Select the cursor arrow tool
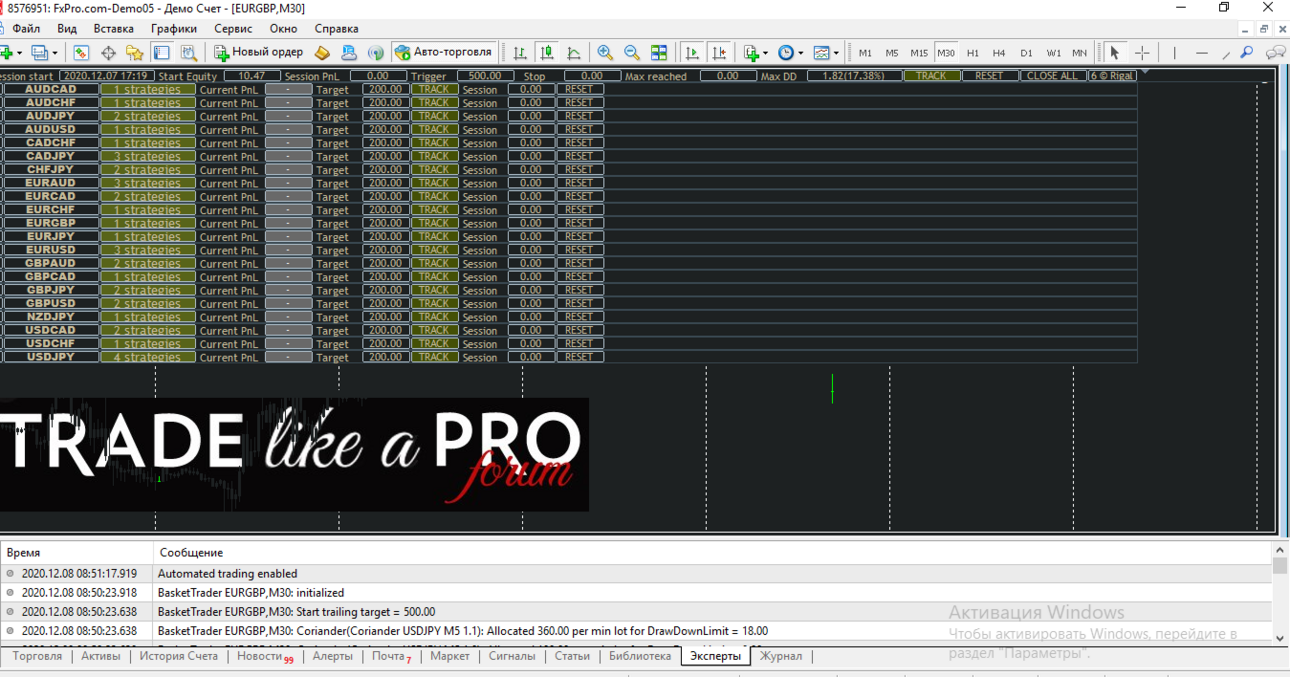Image resolution: width=1290 pixels, height=677 pixels. [x=1115, y=53]
